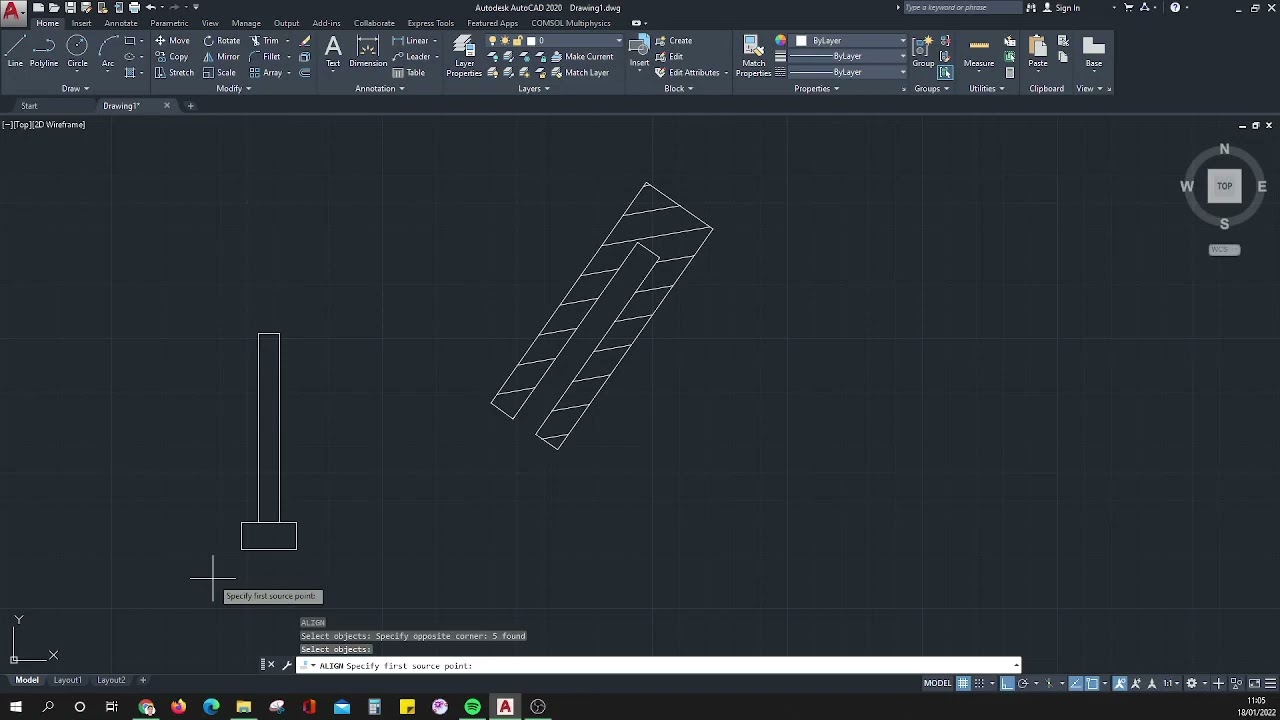Click the Group tool
The image size is (1280, 720).
tap(923, 52)
